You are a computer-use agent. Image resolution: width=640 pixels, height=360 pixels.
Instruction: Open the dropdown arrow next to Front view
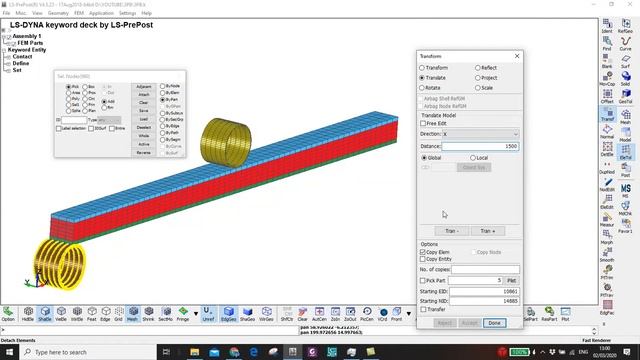tap(409, 313)
